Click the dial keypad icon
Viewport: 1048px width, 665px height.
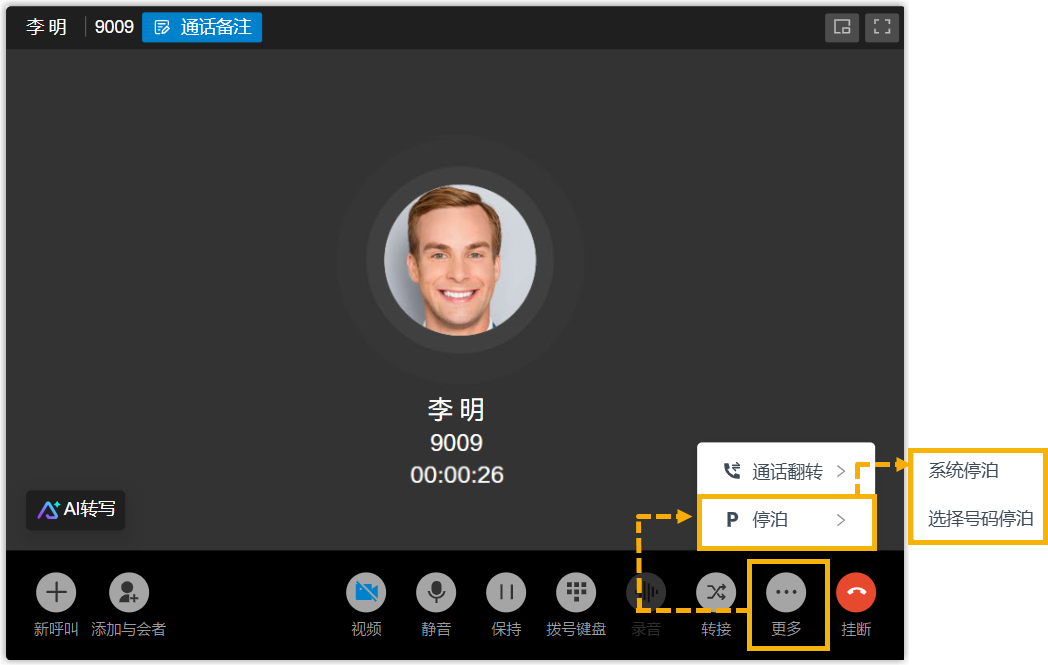(576, 592)
